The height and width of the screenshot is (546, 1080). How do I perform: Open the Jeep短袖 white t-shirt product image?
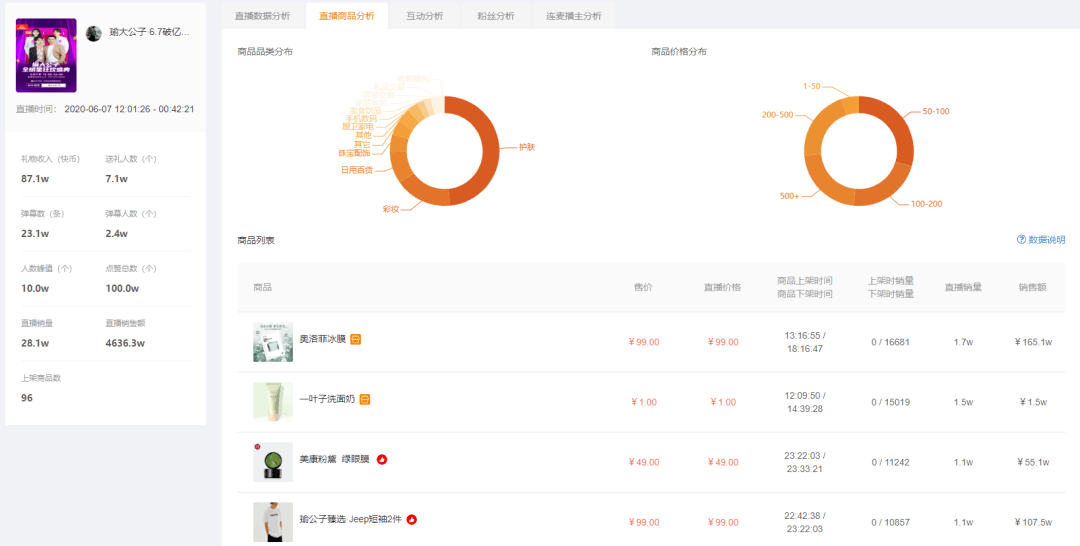273,522
